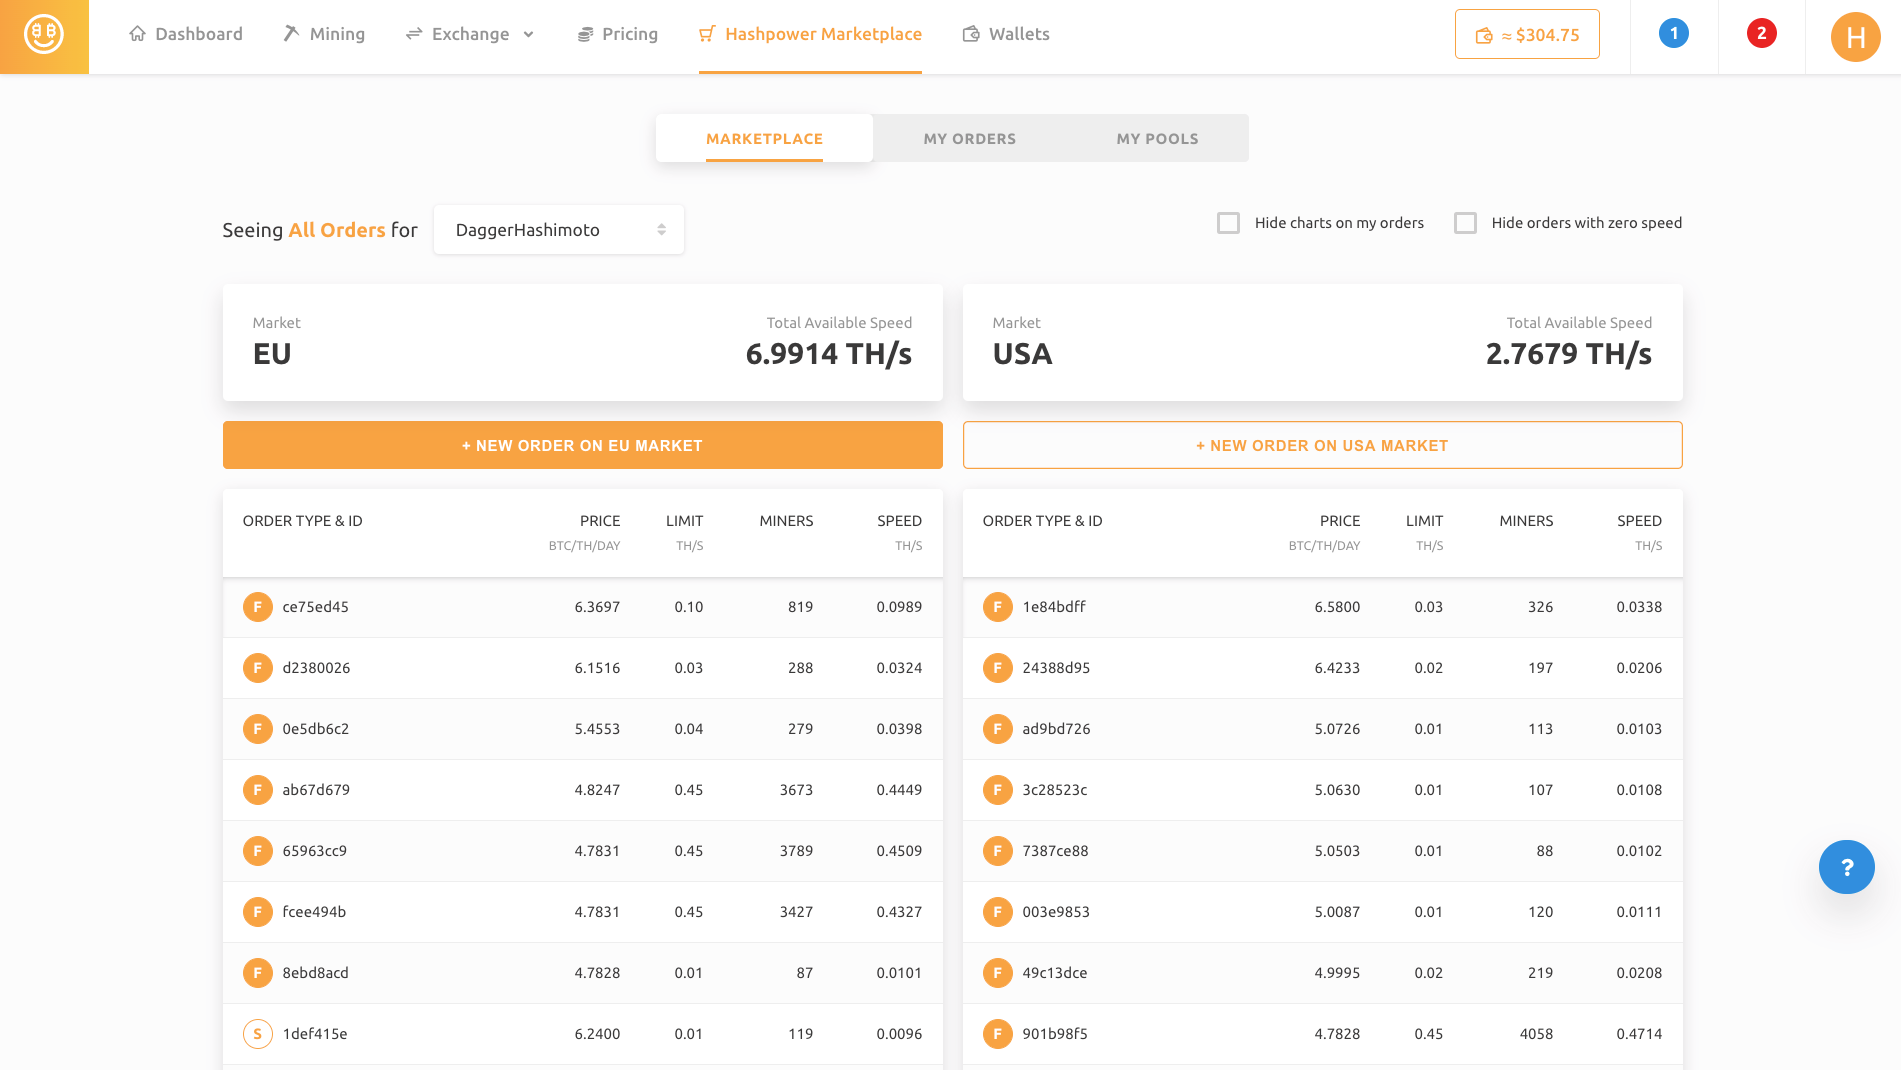Click the Pricing coins icon

click(585, 35)
